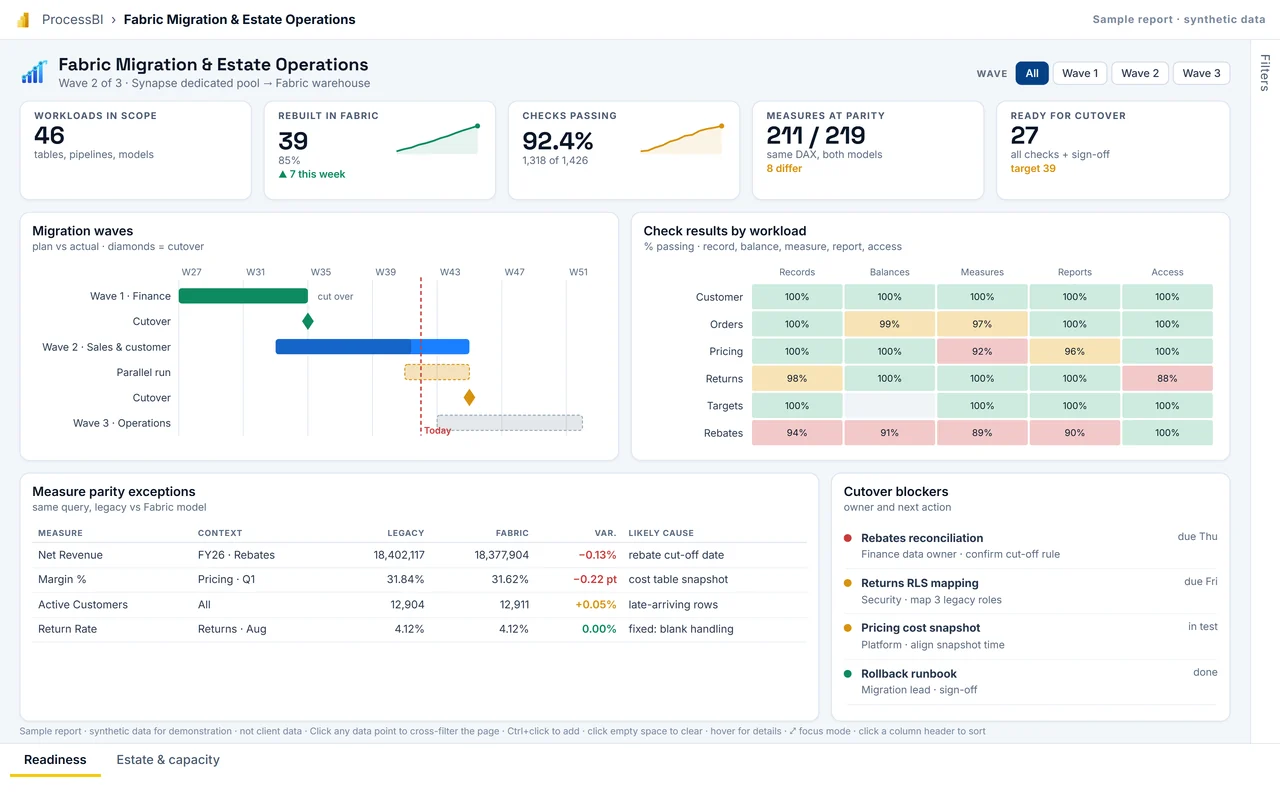Click the ProcessBI logo icon in breadcrumb
The width and height of the screenshot is (1280, 800).
click(23, 20)
